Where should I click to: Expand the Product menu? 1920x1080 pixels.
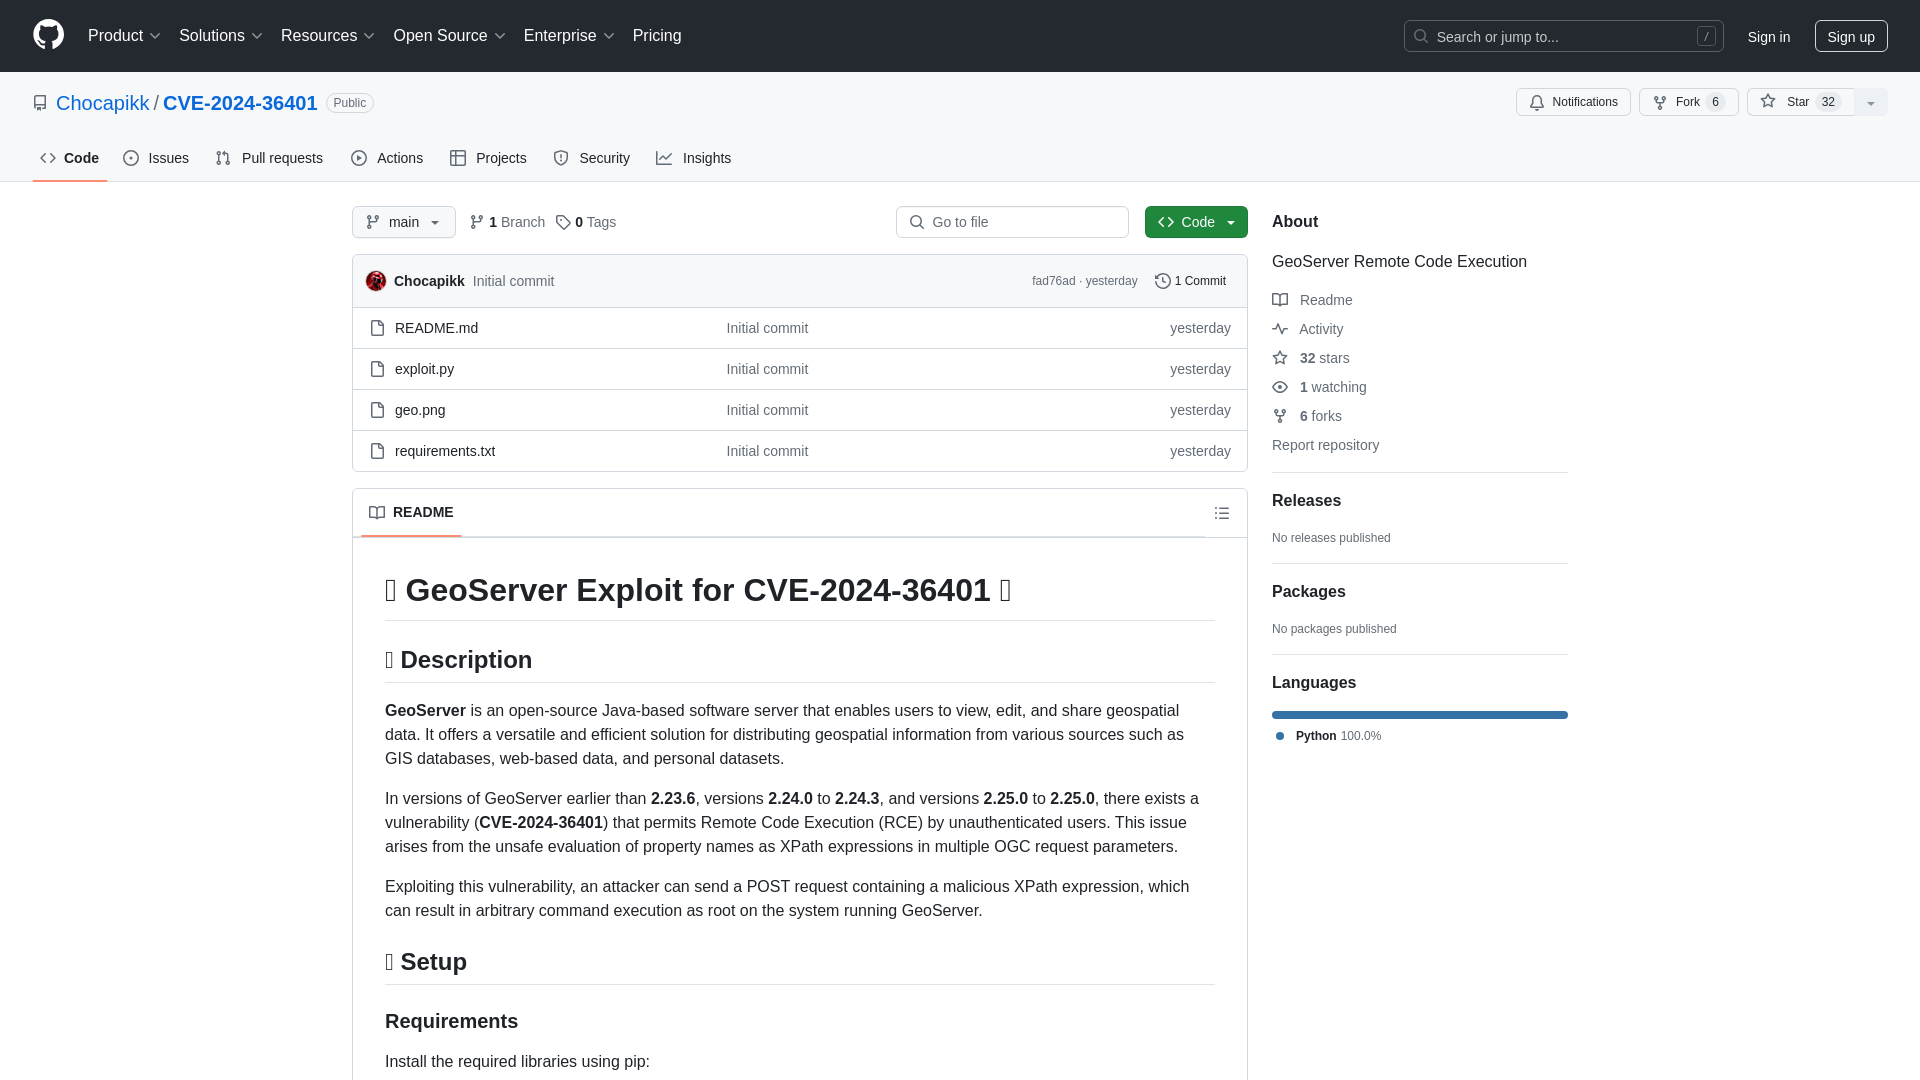click(124, 36)
